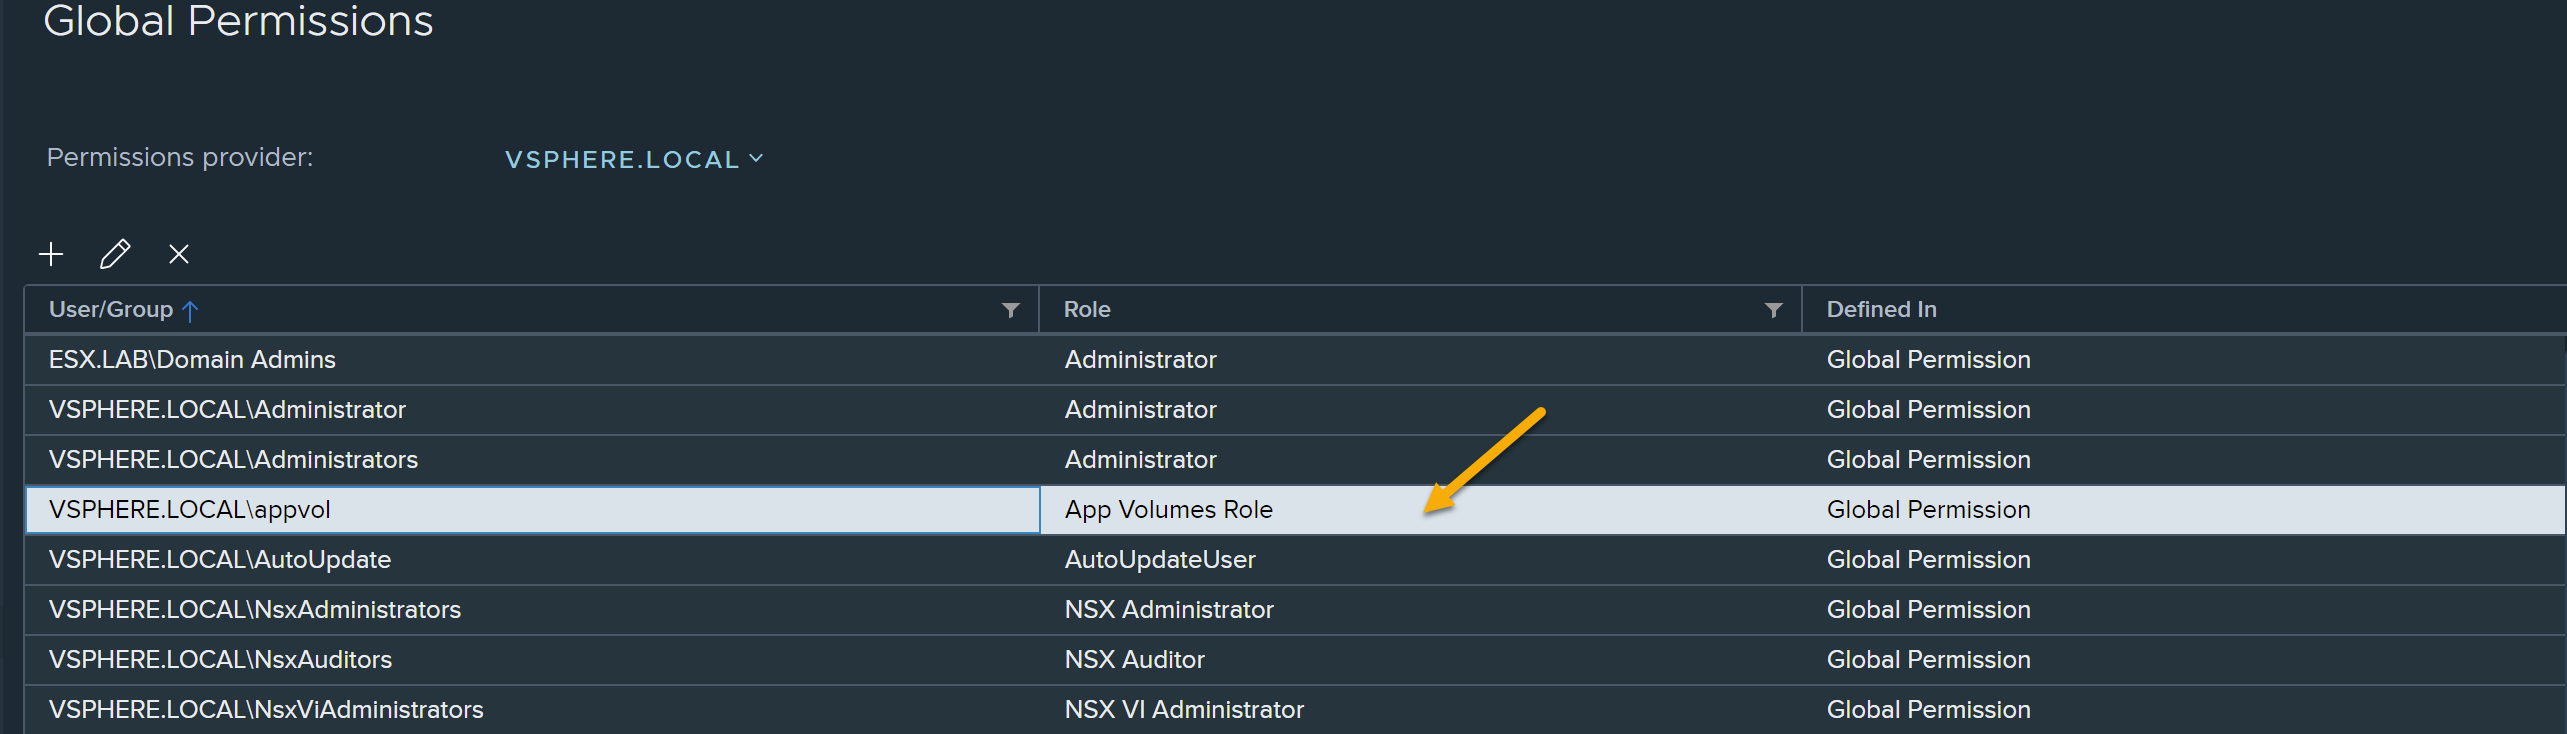Select the VSPHERE.LOCAL\AutoUpdate row

[1295, 560]
